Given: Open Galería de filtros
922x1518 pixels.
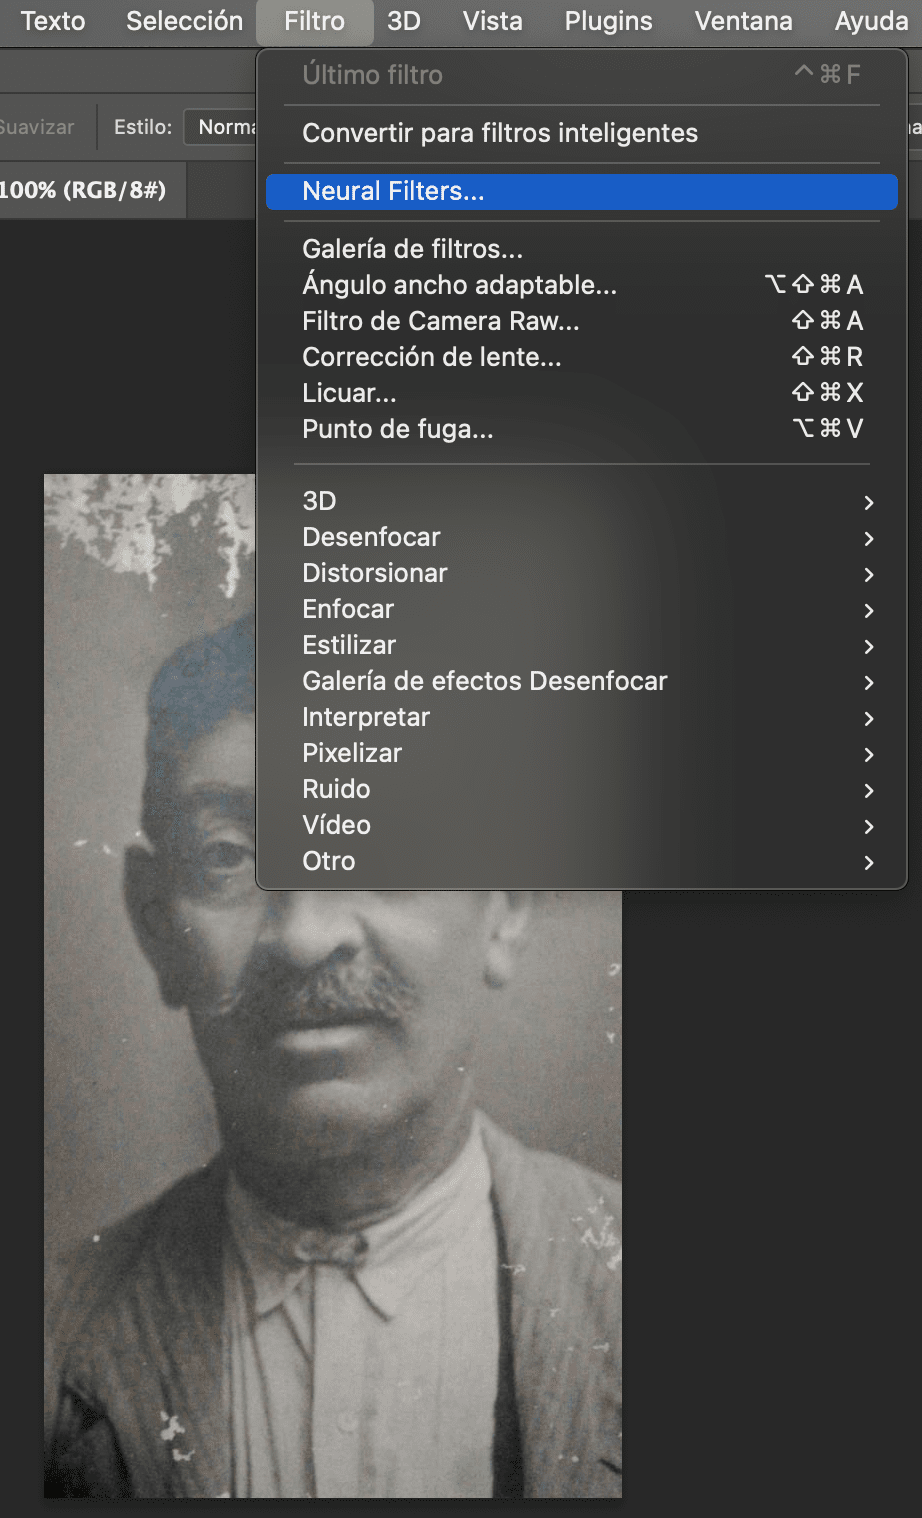Looking at the screenshot, I should click(x=582, y=249).
